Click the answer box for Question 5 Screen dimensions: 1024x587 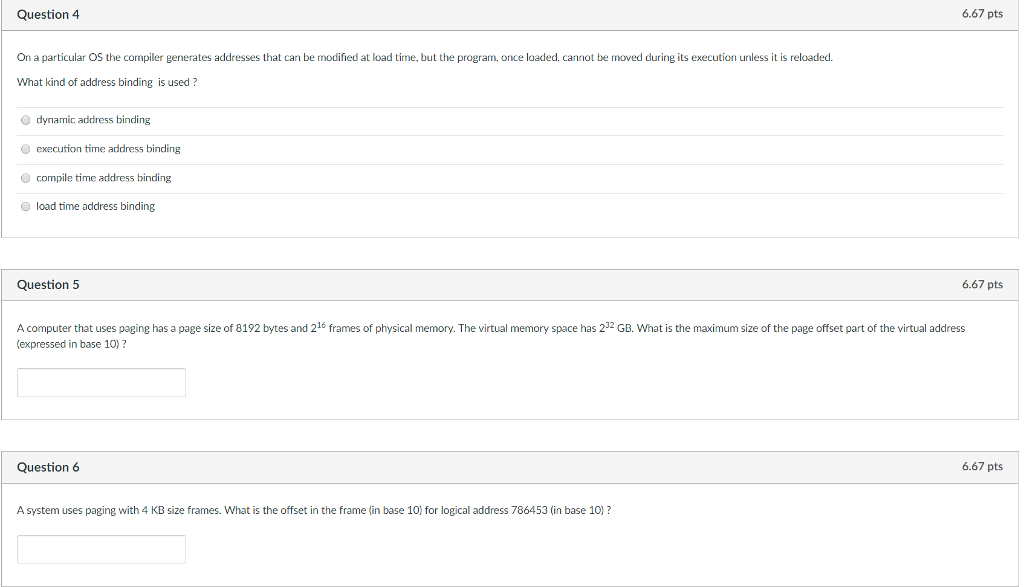100,382
